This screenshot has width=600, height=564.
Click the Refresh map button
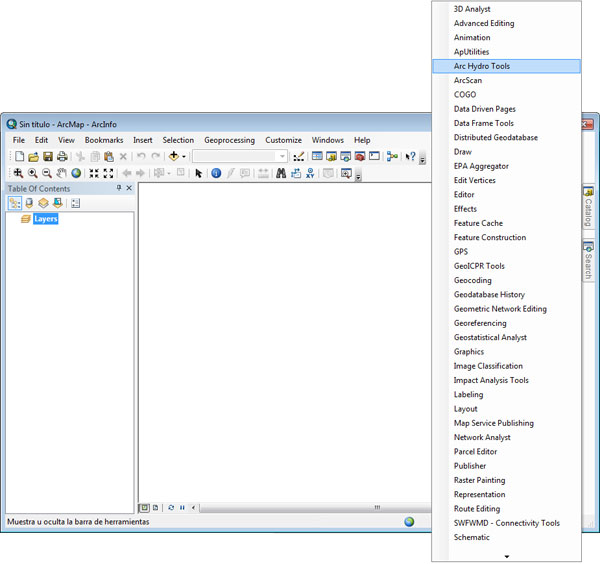[171, 508]
